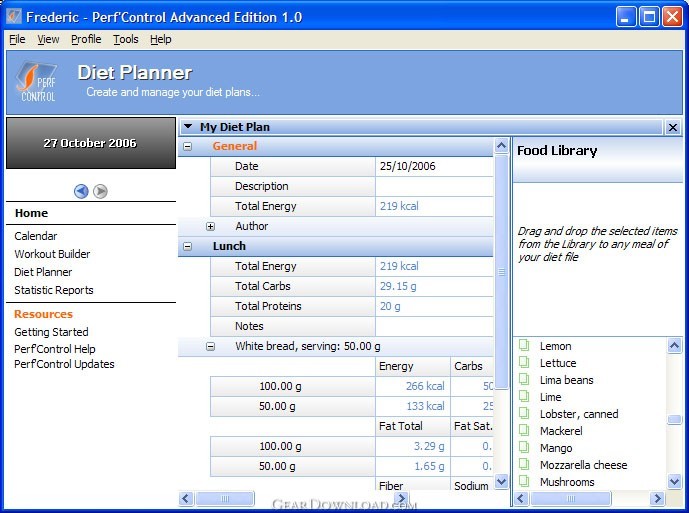689x513 pixels.
Task: Click the application icon in title bar
Action: pyautogui.click(x=14, y=17)
